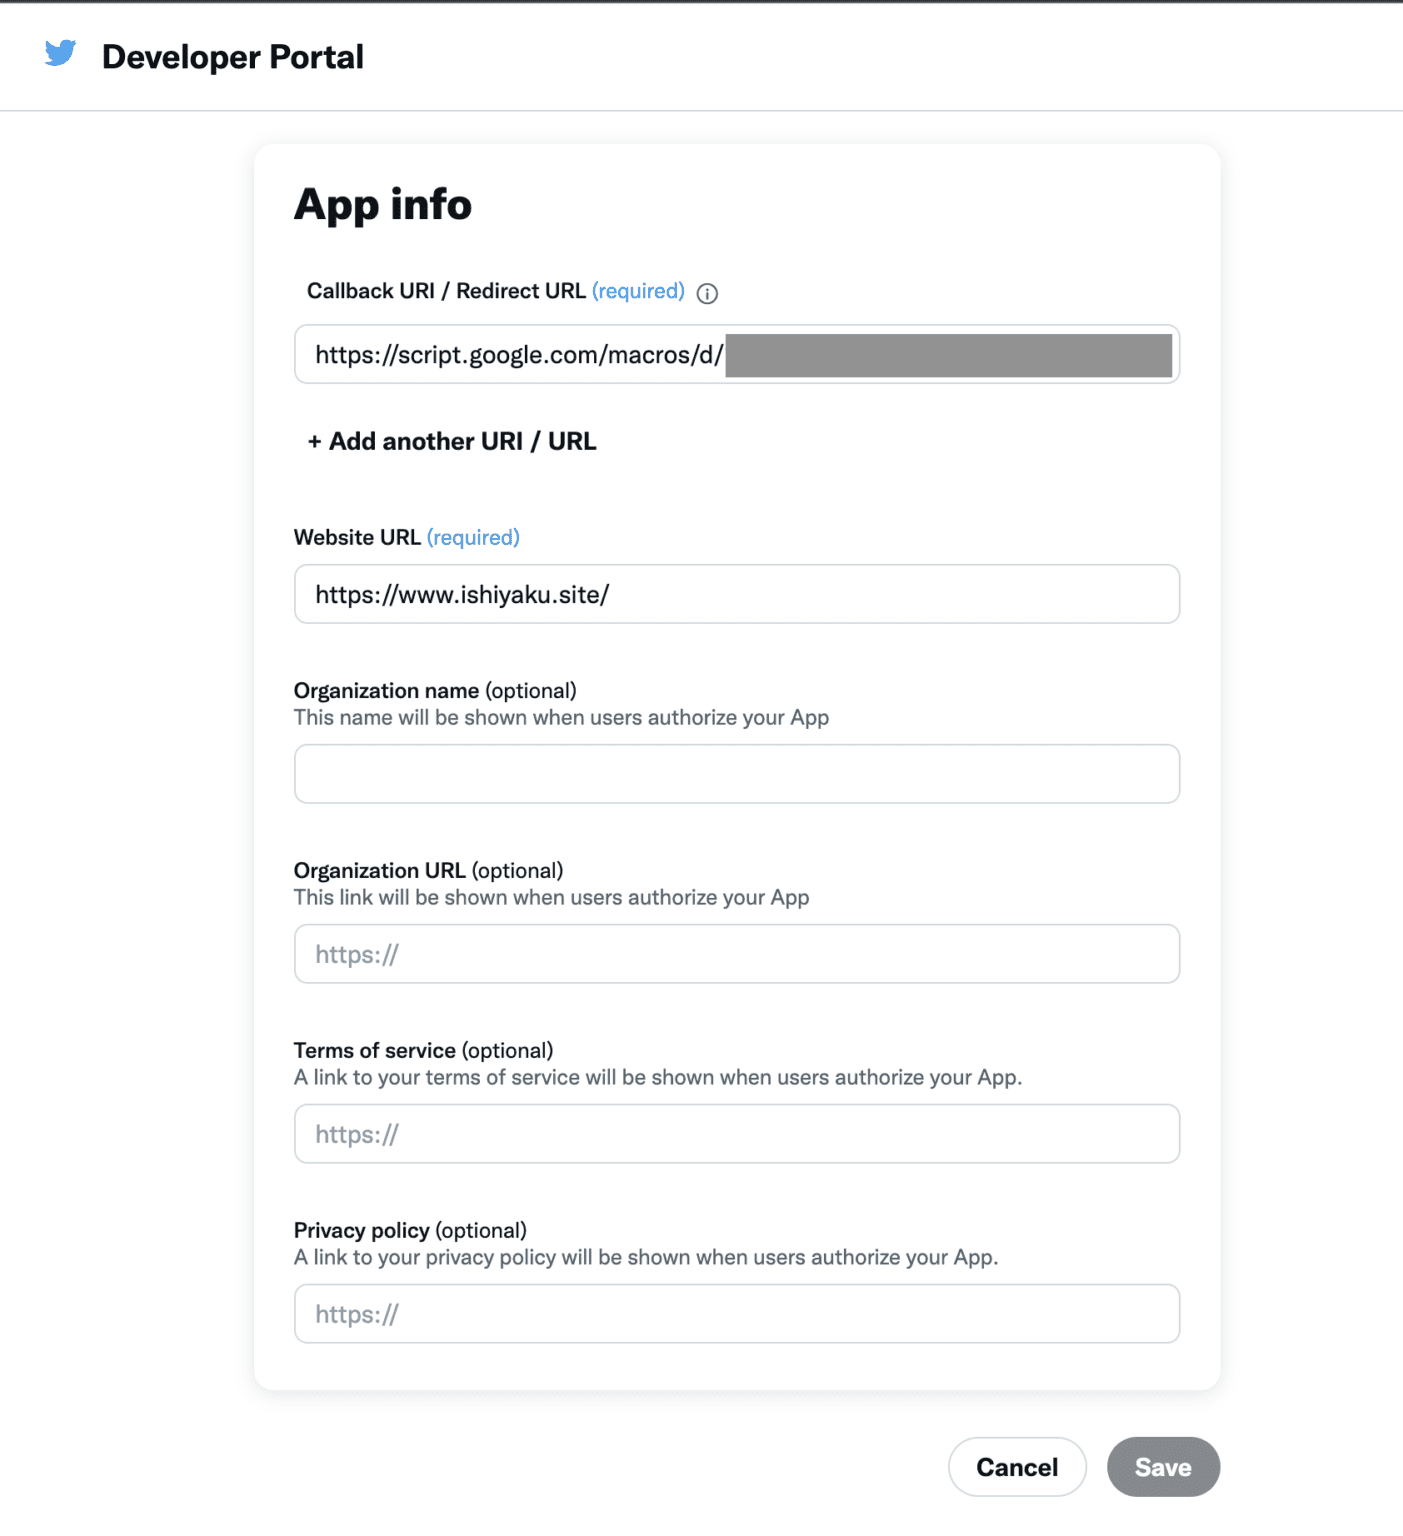Open the Developer Portal home

coord(232,57)
